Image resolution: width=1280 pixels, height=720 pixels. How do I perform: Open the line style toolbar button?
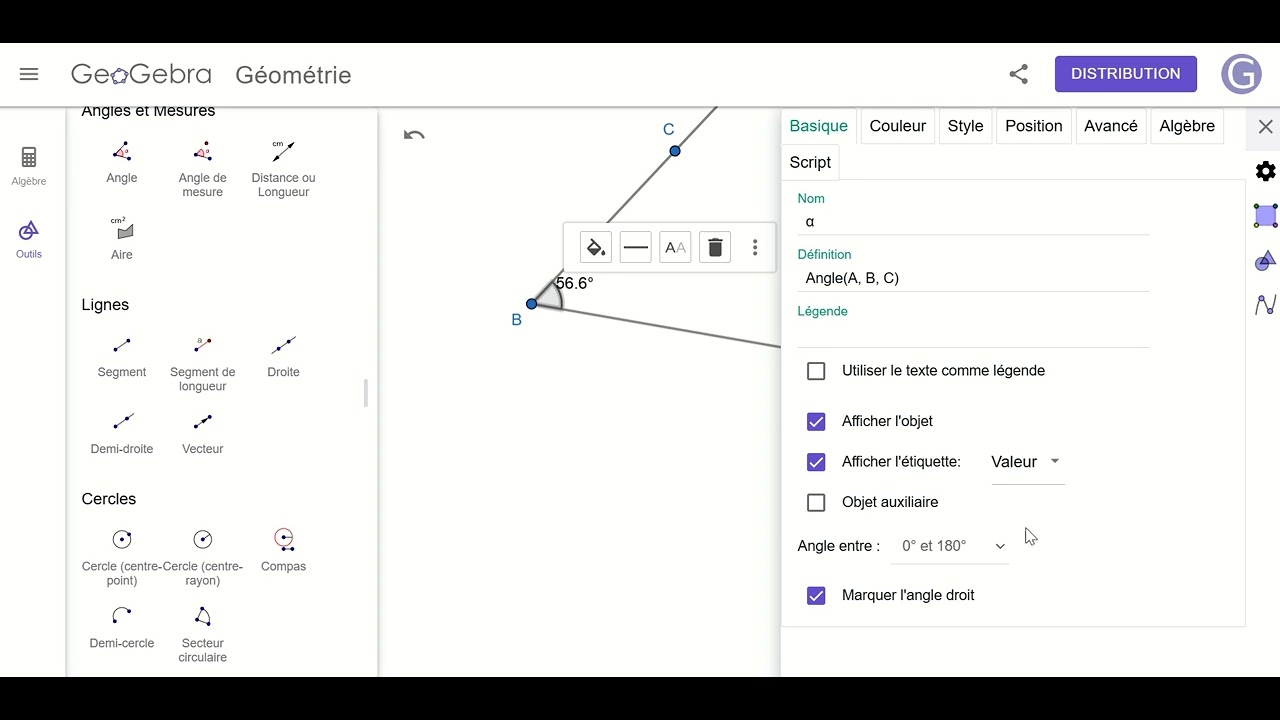click(635, 247)
